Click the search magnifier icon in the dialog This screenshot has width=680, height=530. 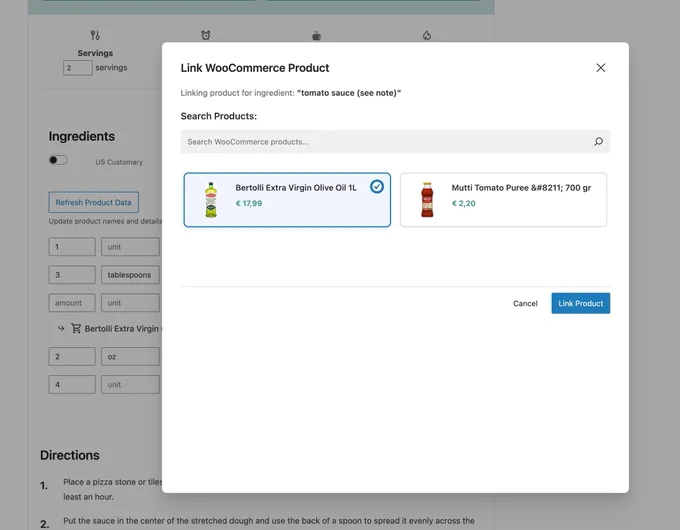click(598, 141)
